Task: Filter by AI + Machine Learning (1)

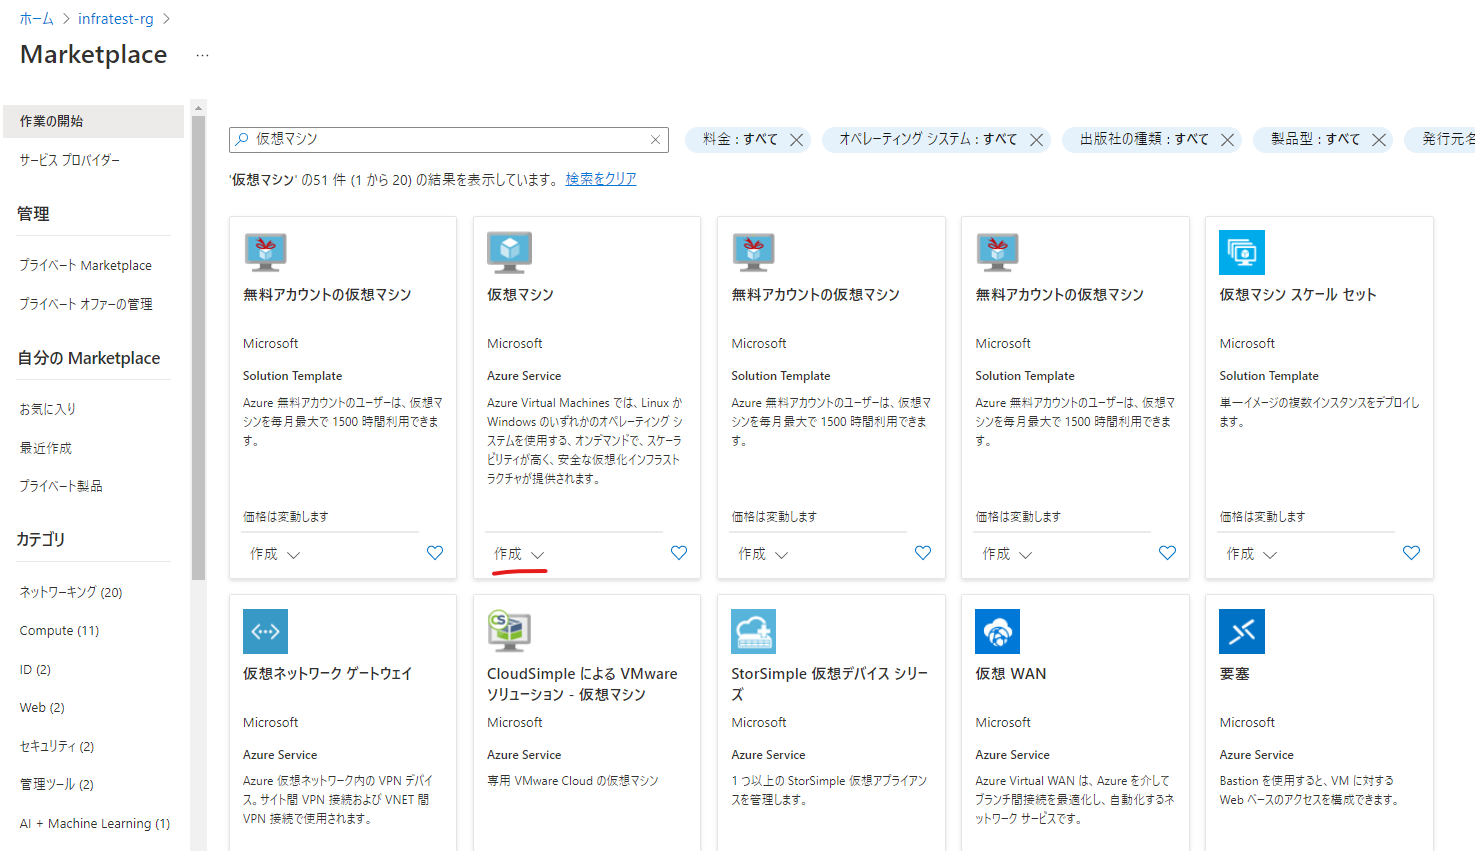Action: (x=95, y=824)
